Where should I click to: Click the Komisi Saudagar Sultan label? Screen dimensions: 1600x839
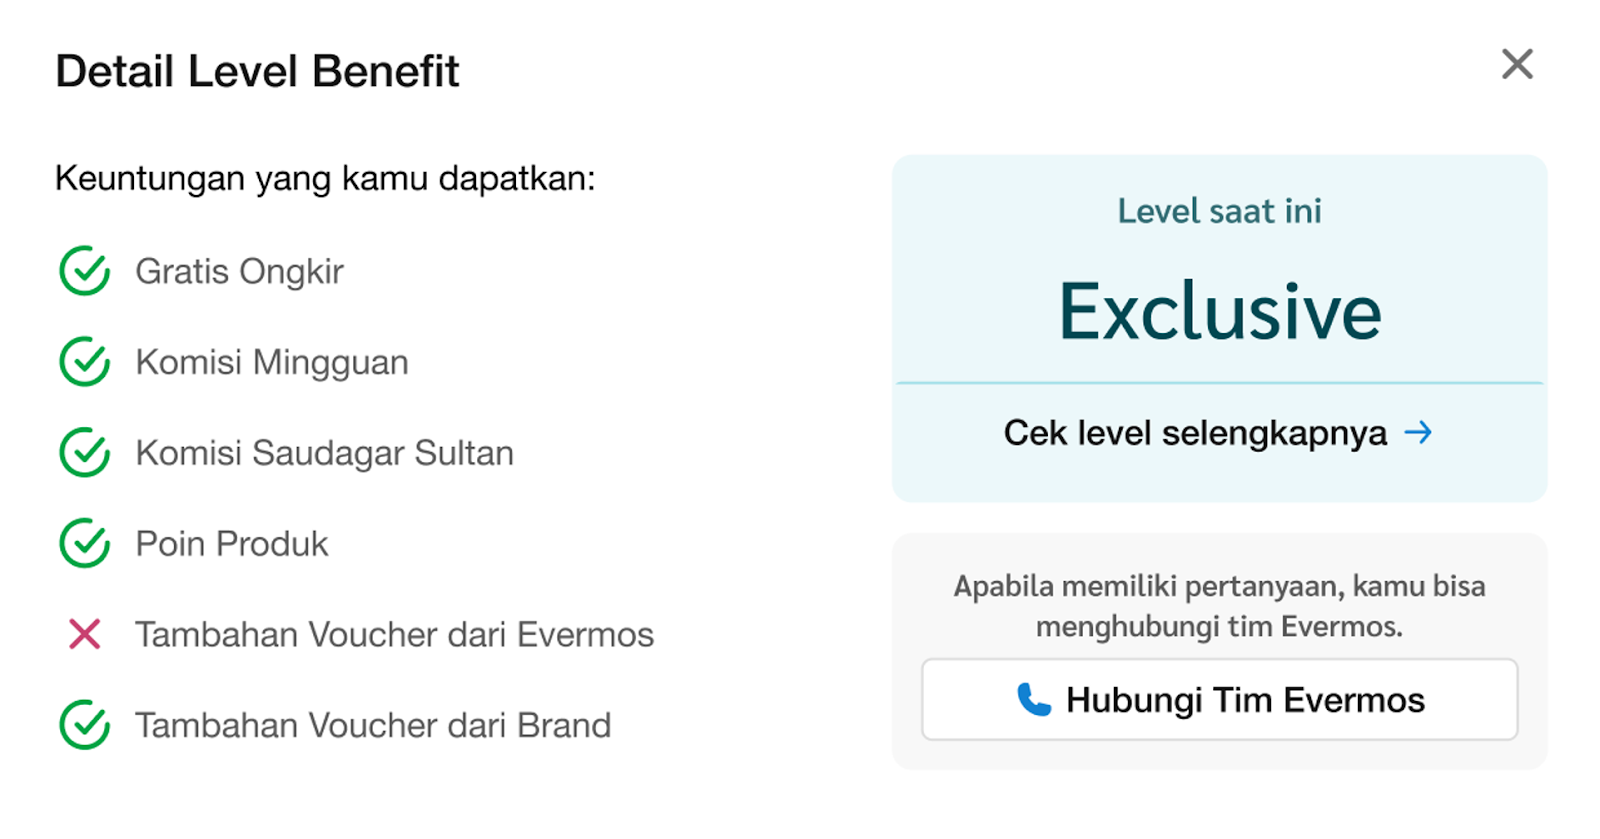(324, 453)
